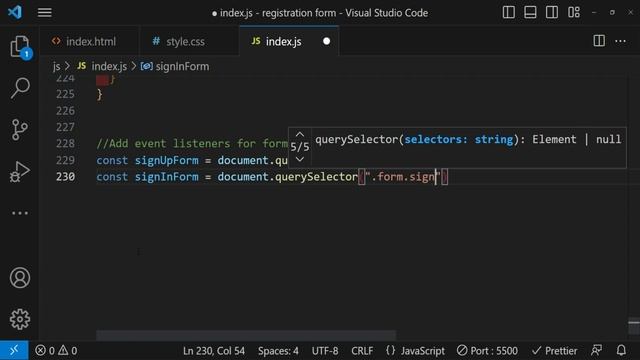Click the ".form.sign" string on line 230
Image resolution: width=640 pixels, height=360 pixels.
pyautogui.click(x=402, y=177)
